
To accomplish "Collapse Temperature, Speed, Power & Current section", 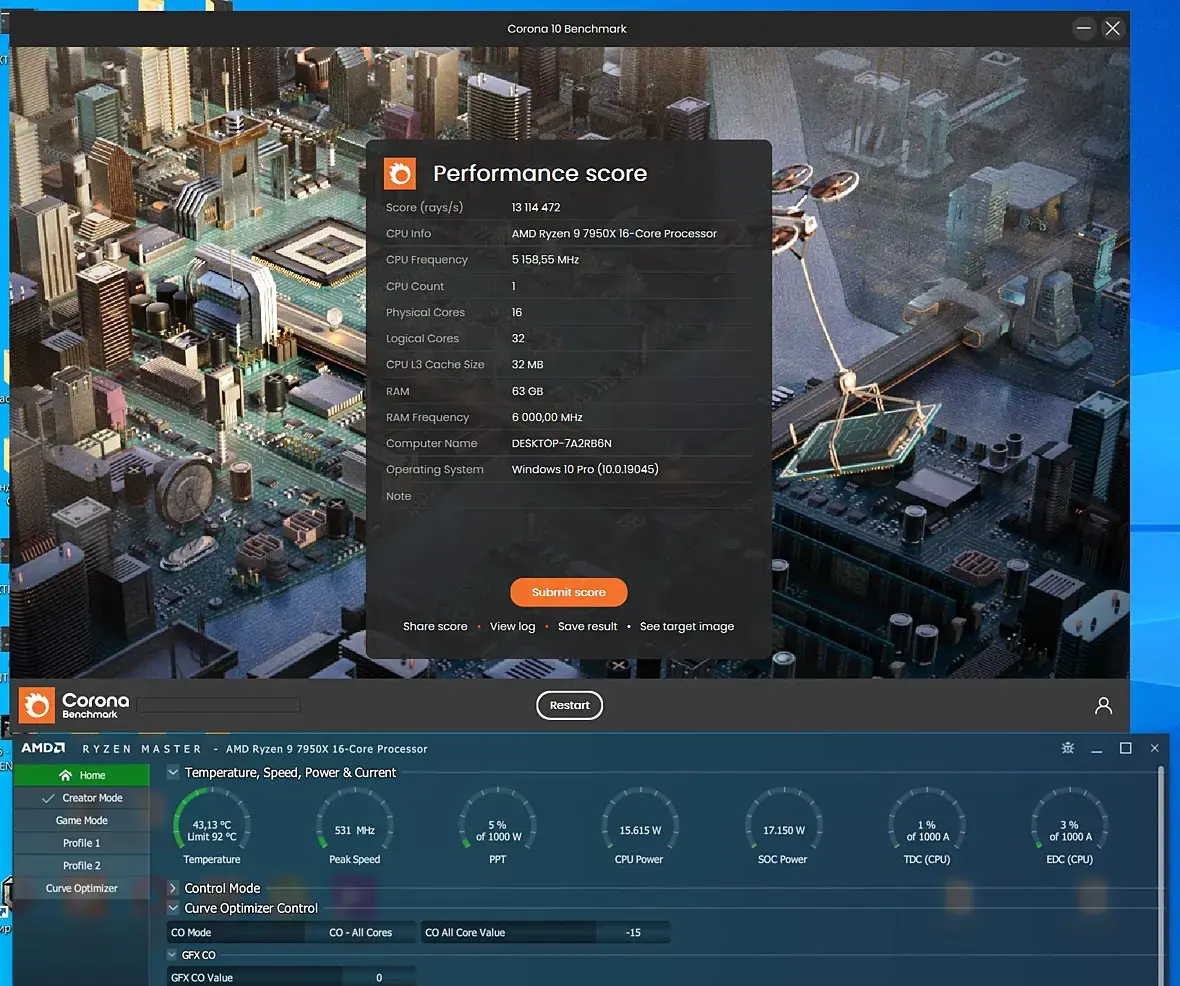I will click(173, 772).
